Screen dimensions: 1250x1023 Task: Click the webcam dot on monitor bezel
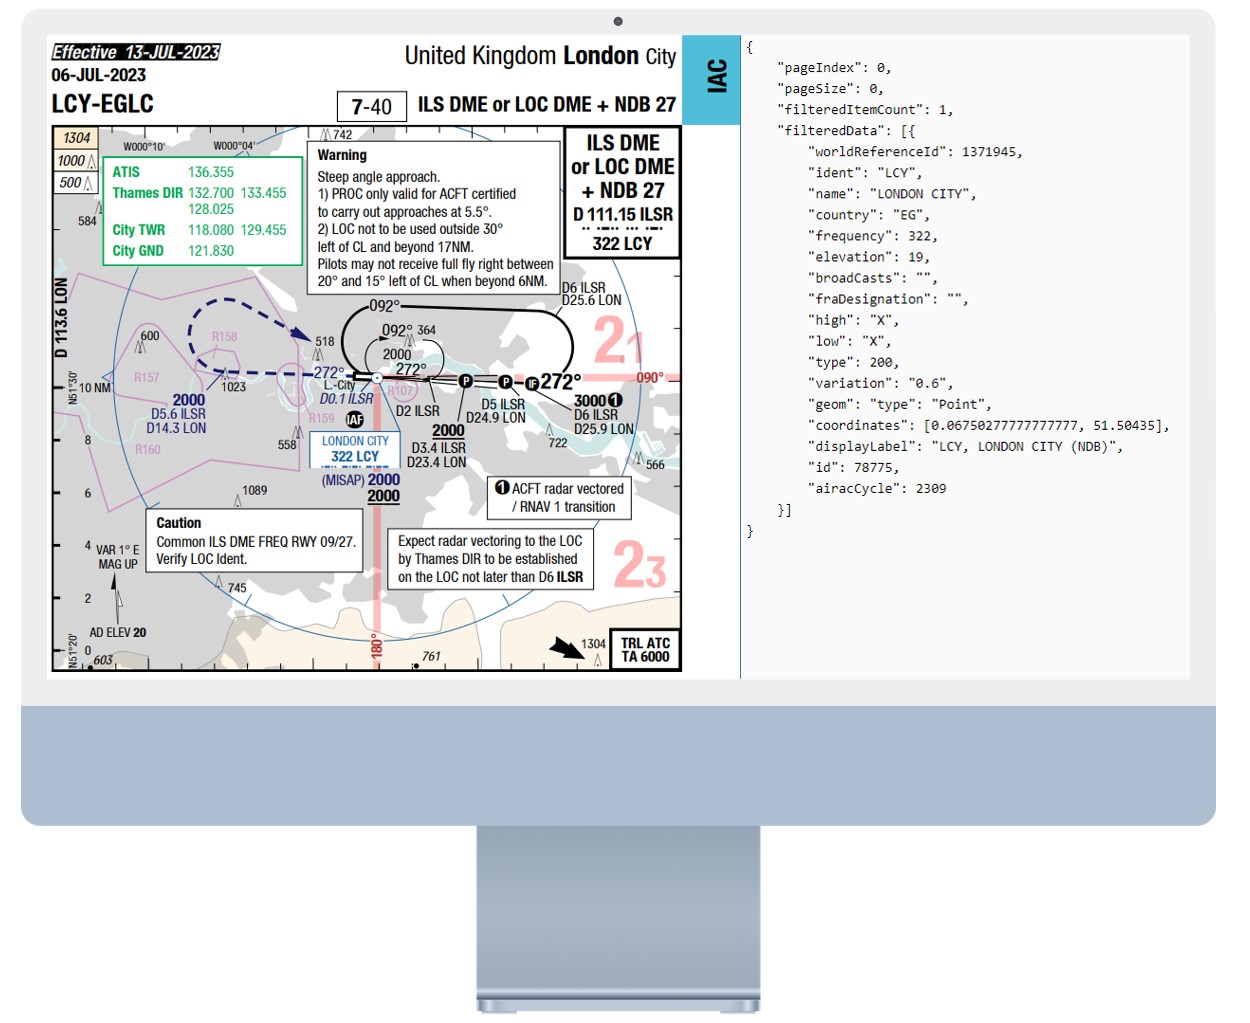coord(618,21)
